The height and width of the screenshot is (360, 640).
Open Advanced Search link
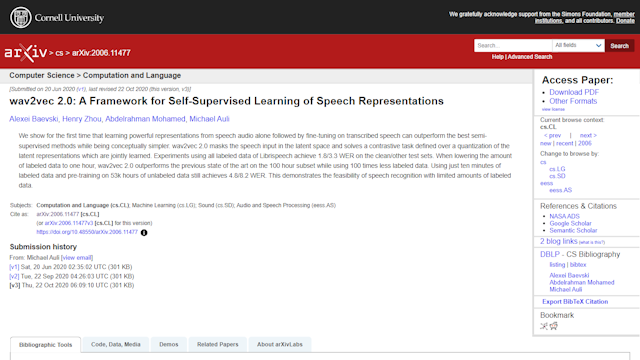(530, 57)
